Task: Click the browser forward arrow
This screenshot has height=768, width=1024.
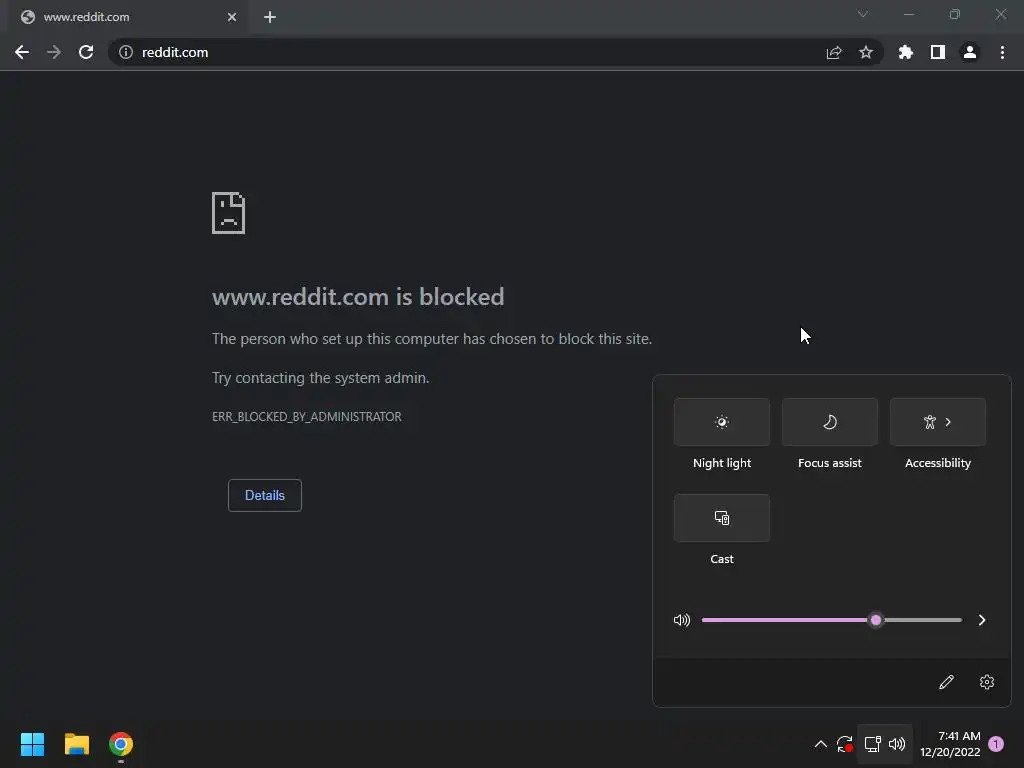Action: point(54,52)
